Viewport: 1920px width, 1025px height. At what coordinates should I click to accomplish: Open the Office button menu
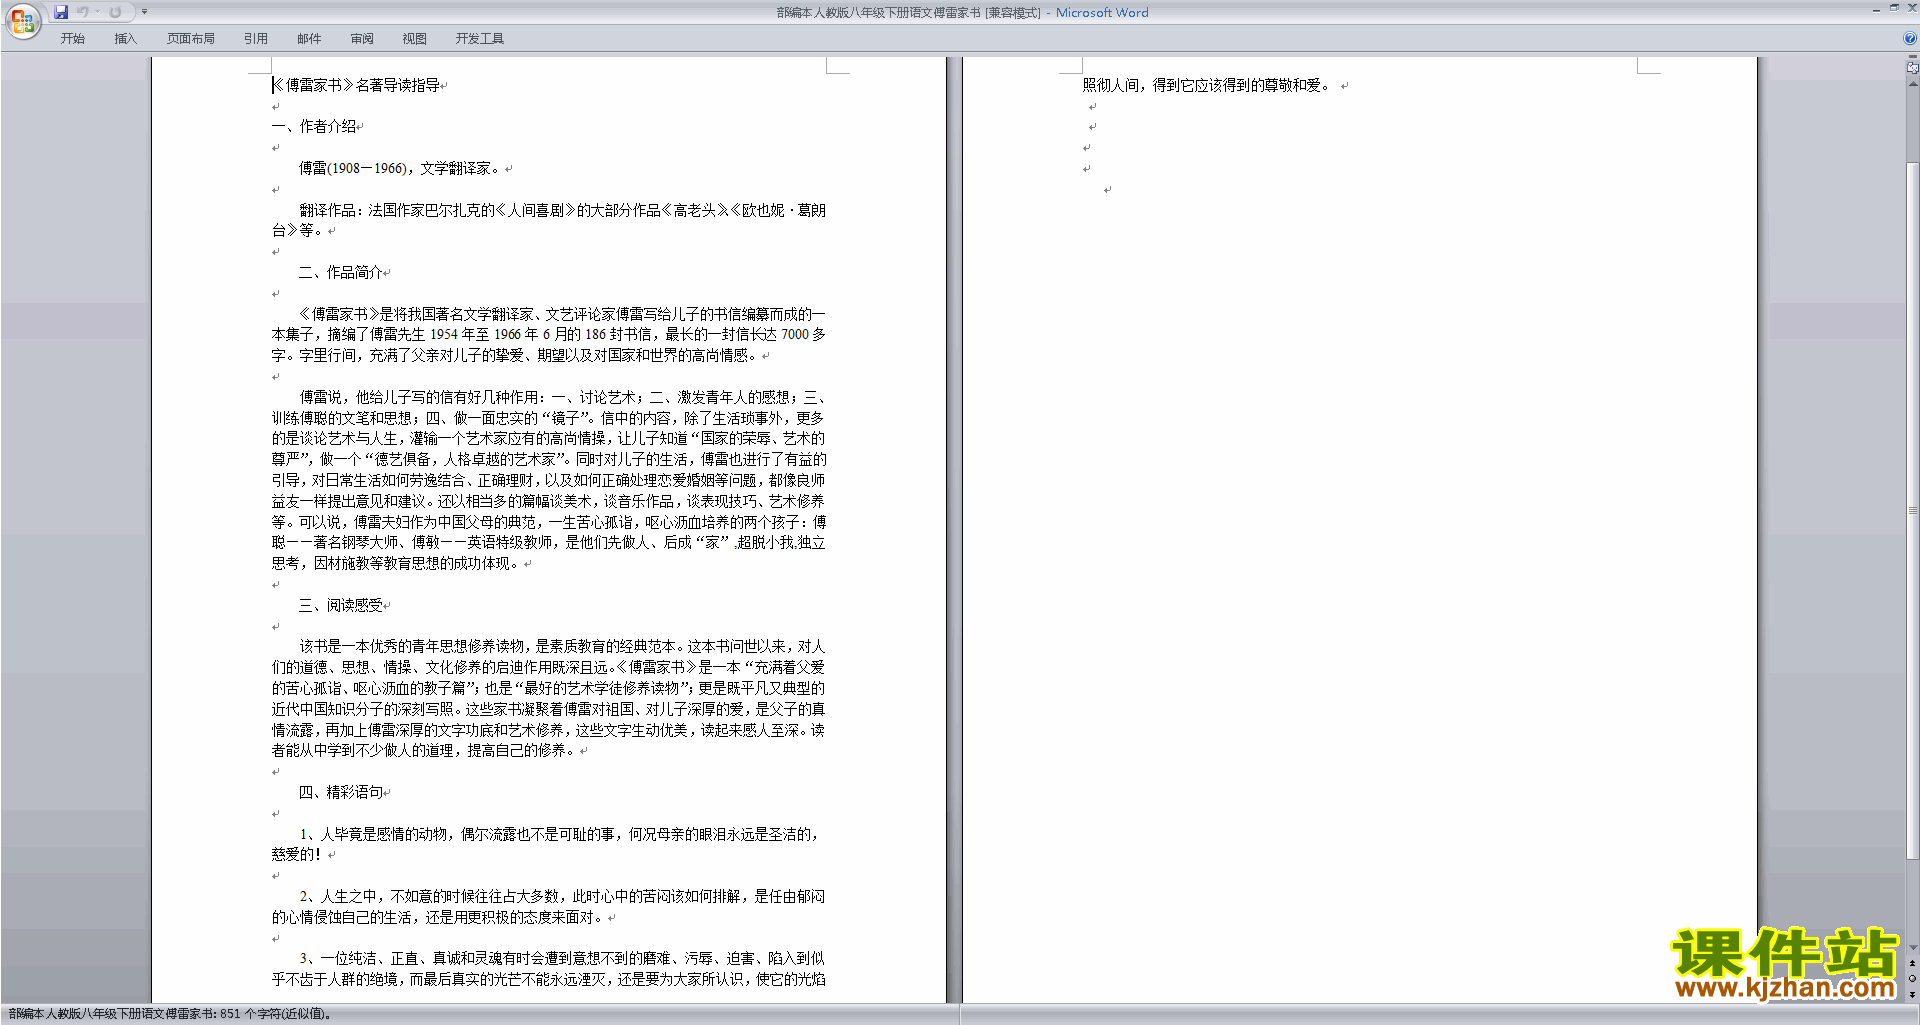coord(22,20)
